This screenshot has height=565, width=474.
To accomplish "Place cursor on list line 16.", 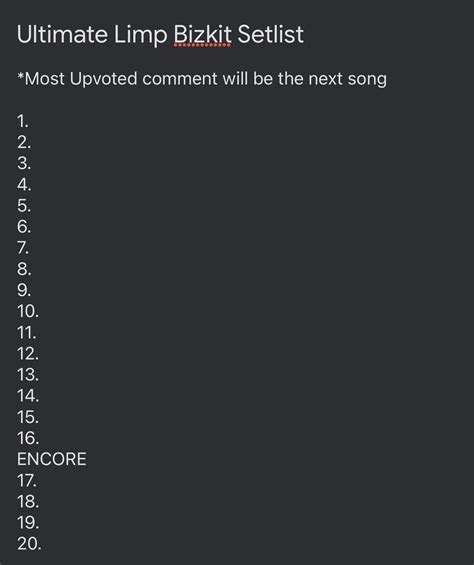I will pos(28,438).
